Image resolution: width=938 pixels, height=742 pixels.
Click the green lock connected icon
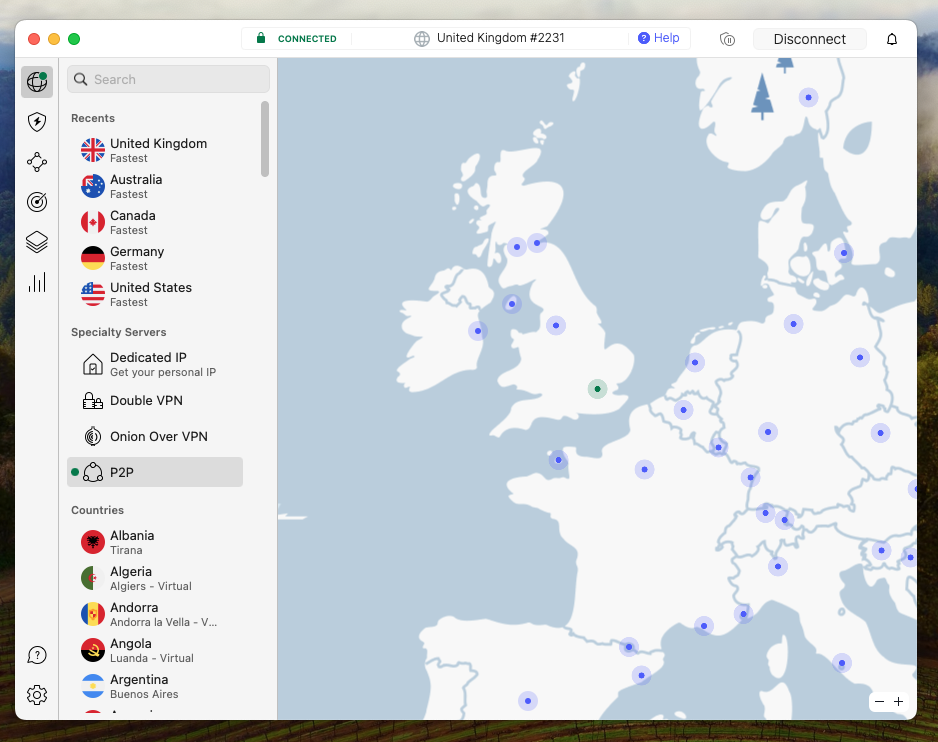(x=261, y=38)
